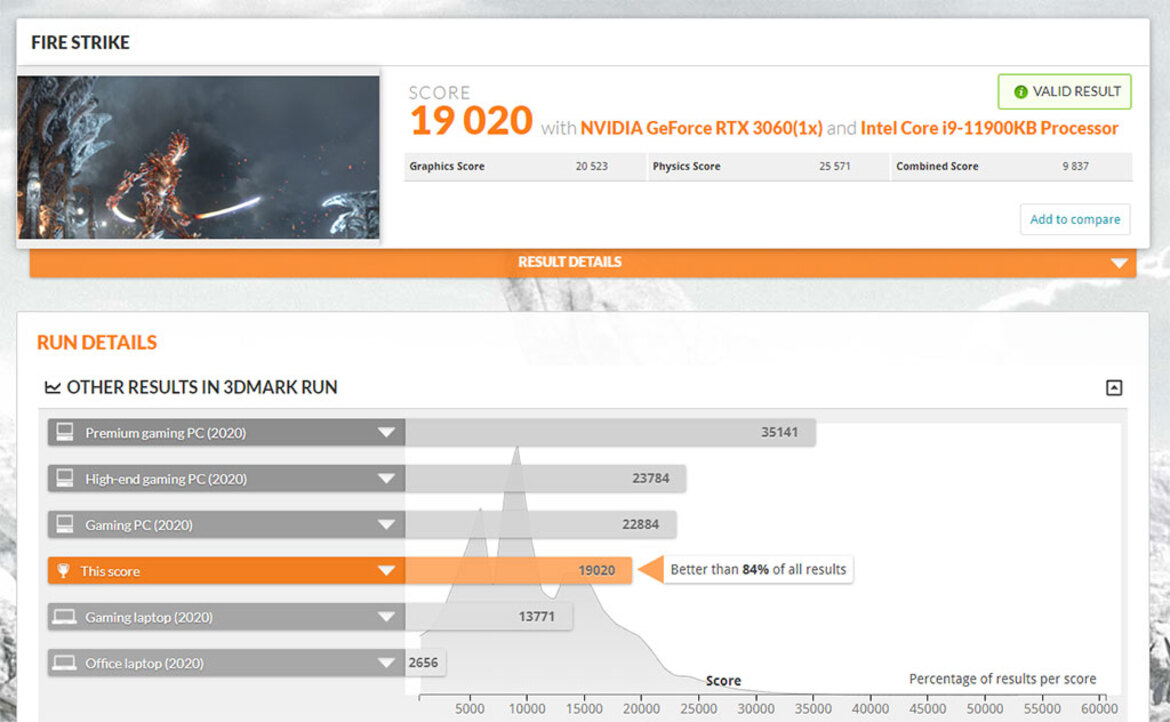Screen dimensions: 1170x722
Task: Click the FIRE STRIKE heading
Action: 81,43
